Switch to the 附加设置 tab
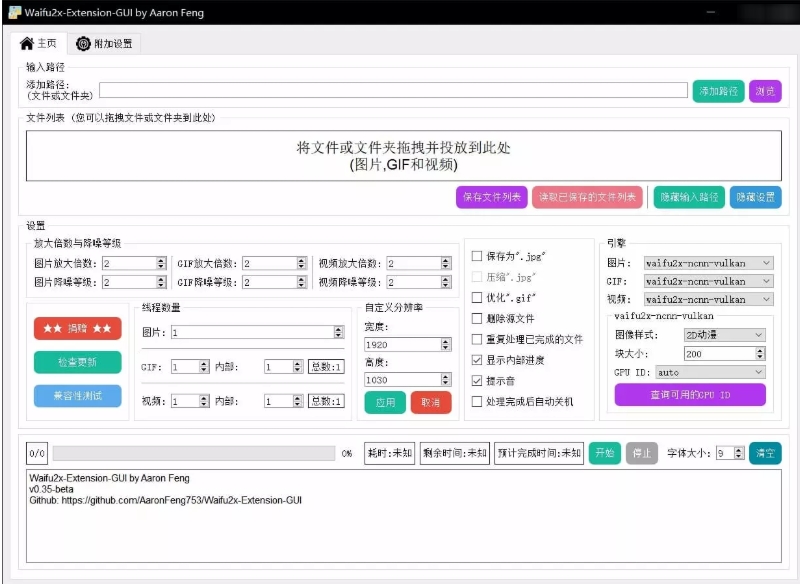This screenshot has height=584, width=800. point(104,44)
